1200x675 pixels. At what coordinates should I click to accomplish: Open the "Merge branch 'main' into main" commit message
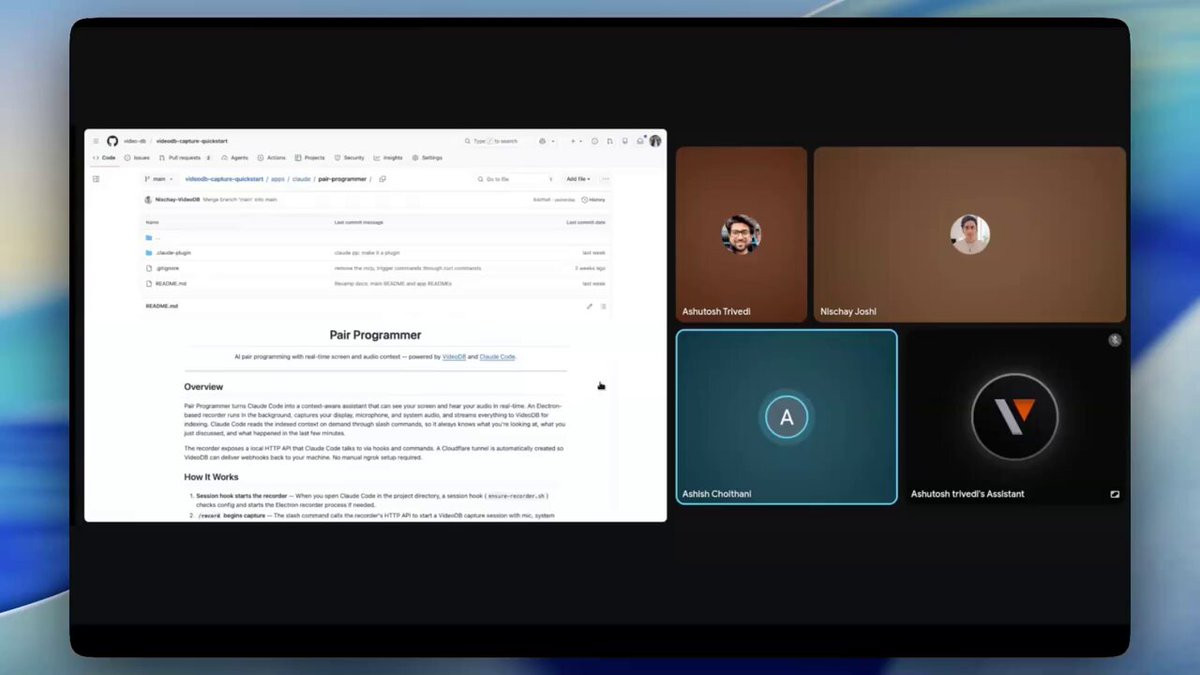tap(240, 200)
